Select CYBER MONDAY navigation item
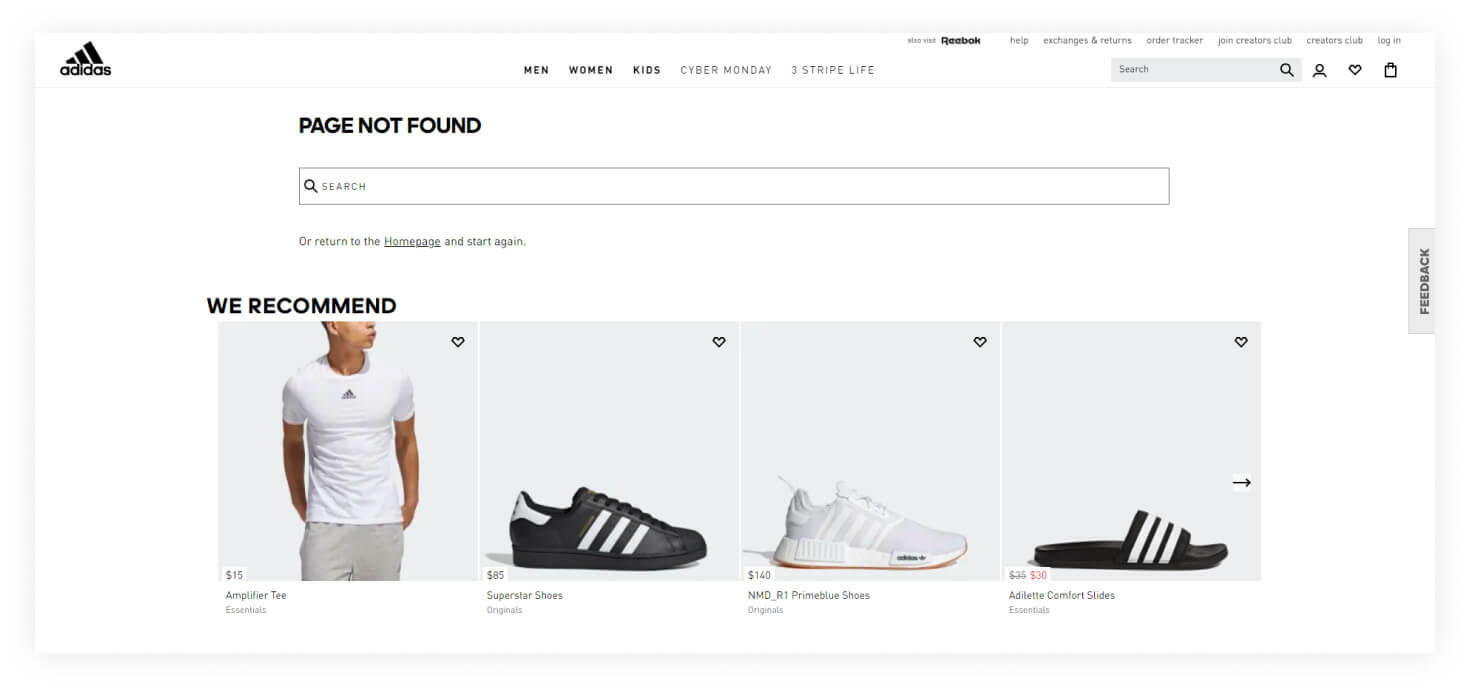 point(726,70)
